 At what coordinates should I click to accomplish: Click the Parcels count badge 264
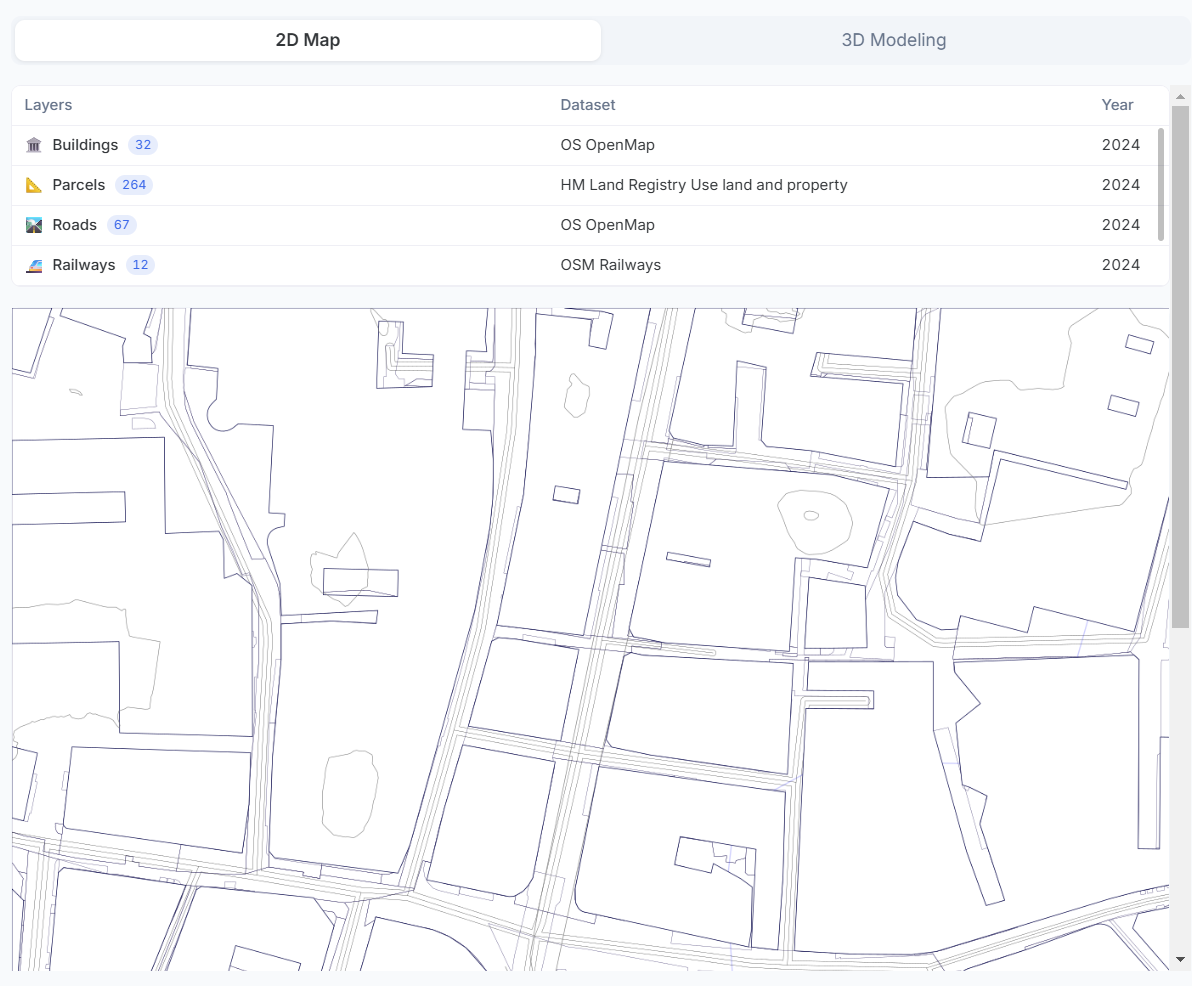coord(134,185)
